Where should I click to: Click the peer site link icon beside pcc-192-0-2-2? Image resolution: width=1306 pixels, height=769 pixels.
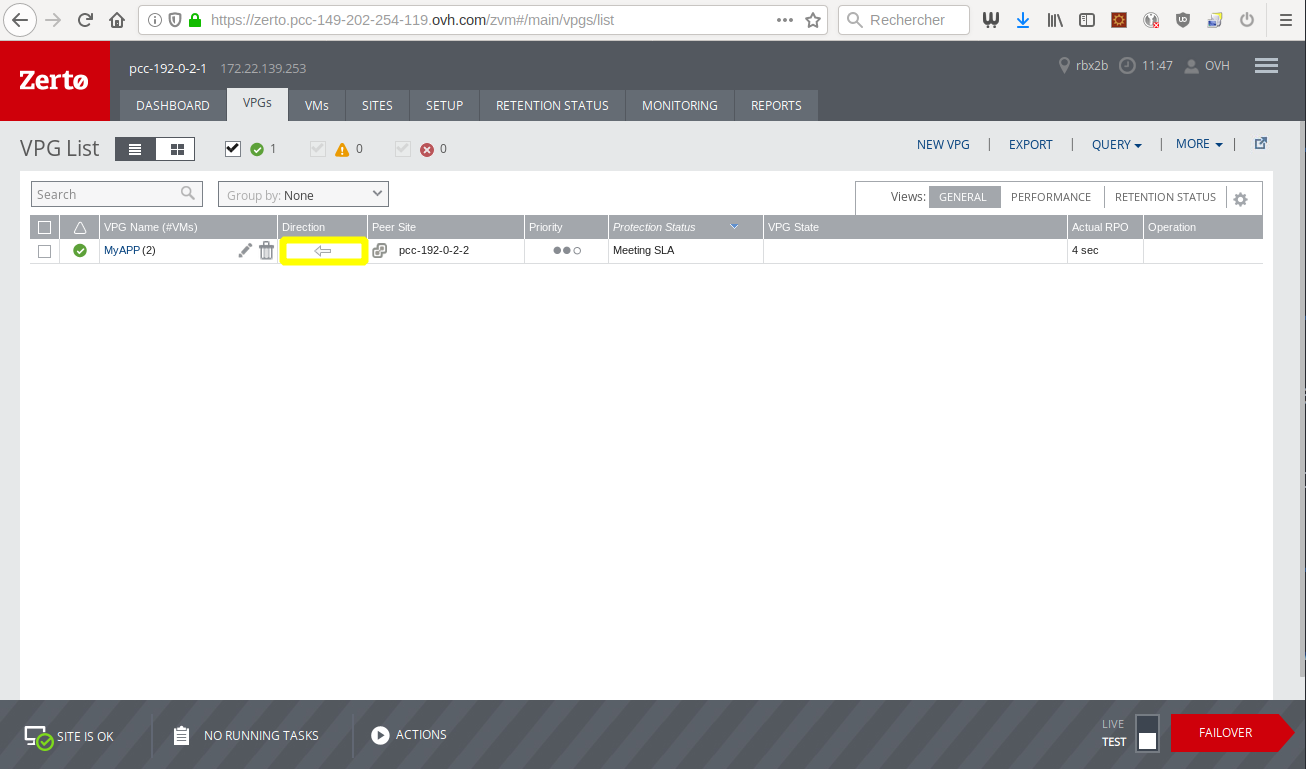[x=379, y=250]
